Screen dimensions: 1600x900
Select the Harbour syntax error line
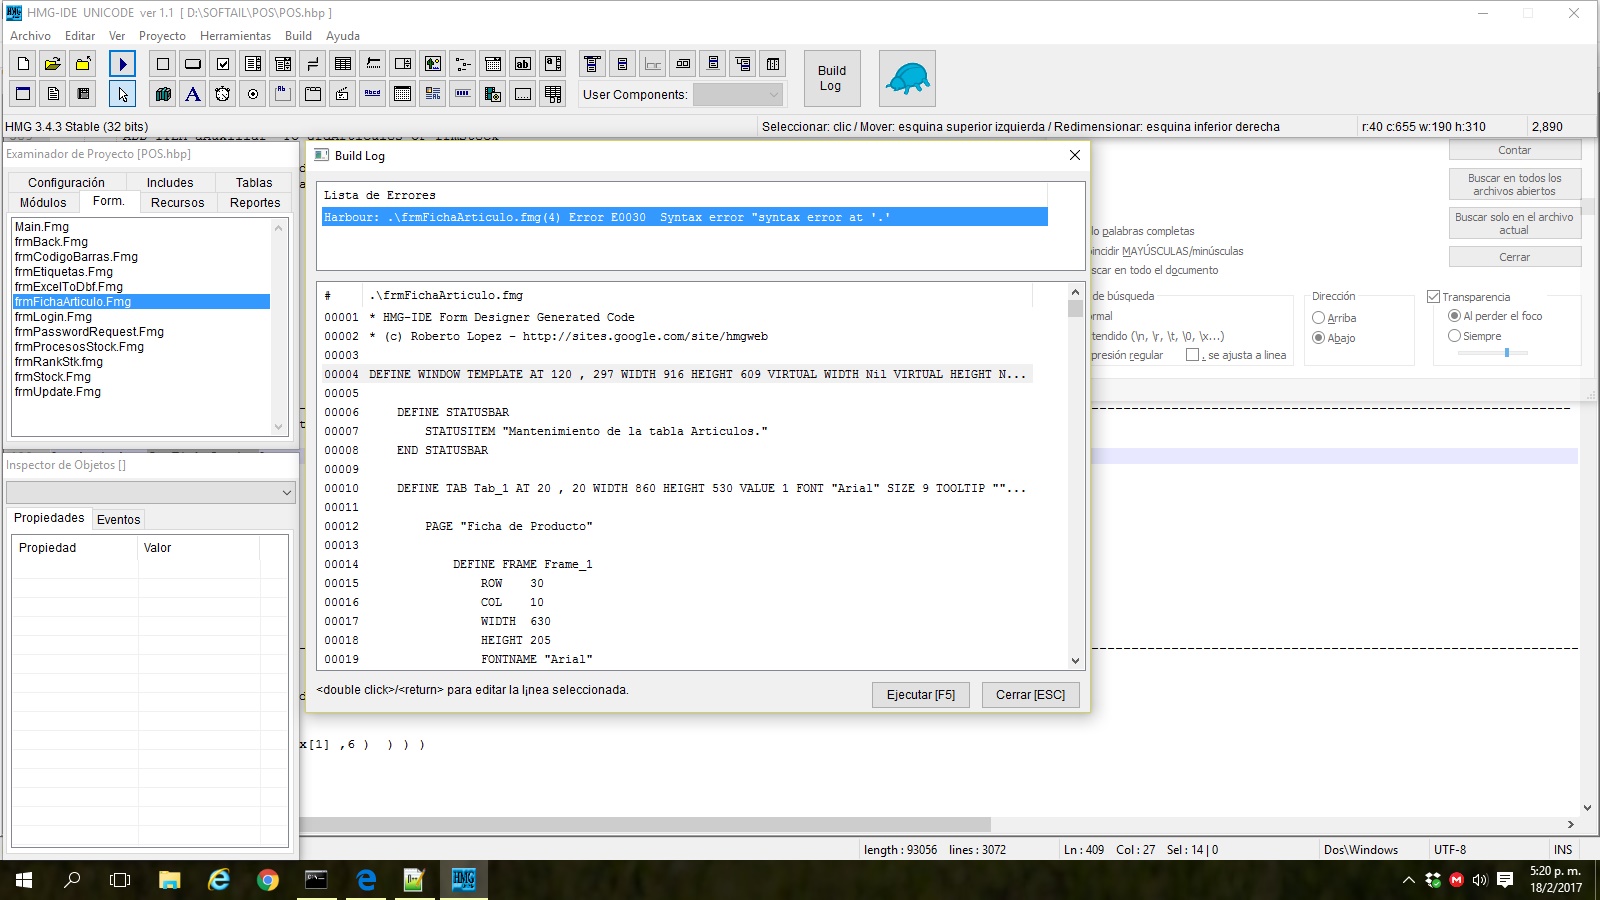click(x=684, y=217)
